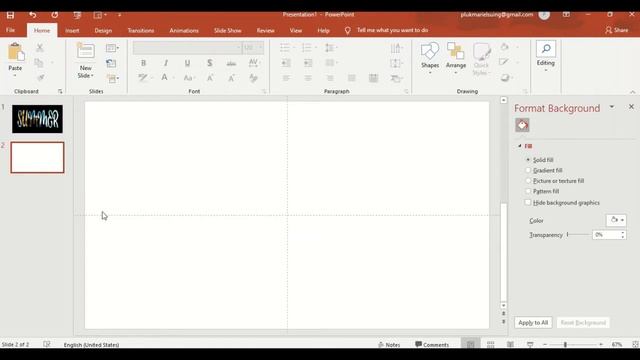Open Quick Styles gallery
The height and width of the screenshot is (360, 640).
tap(481, 59)
